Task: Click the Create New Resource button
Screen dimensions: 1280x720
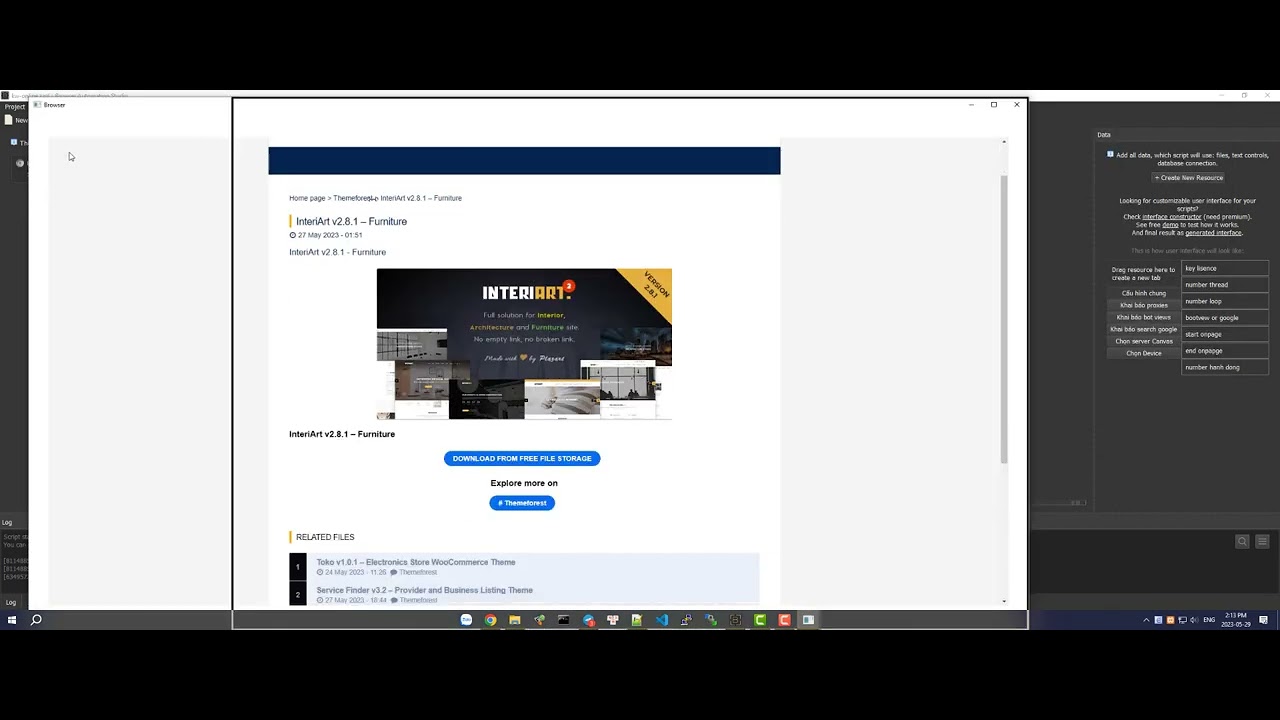Action: (x=1189, y=178)
